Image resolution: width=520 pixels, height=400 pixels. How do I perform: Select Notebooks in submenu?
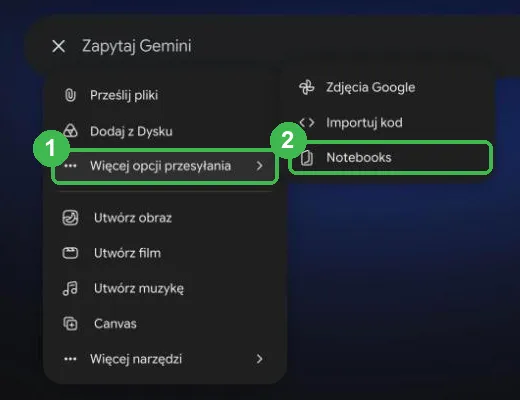[x=390, y=158]
